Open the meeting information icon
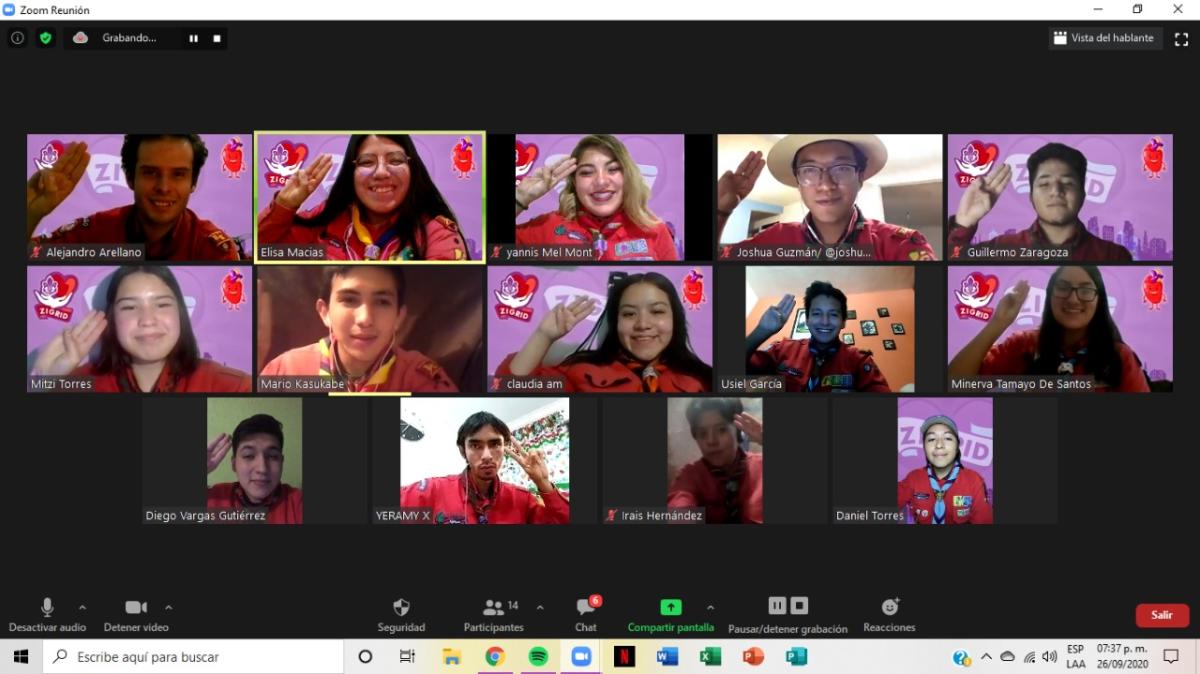This screenshot has height=674, width=1200. pyautogui.click(x=17, y=38)
